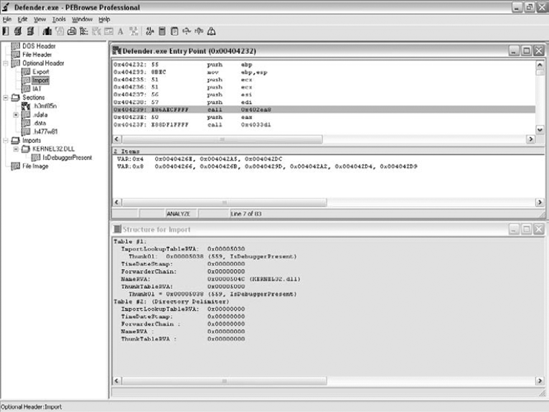
Task: Click the VAR list pane's left scroll arrow
Action: point(117,202)
